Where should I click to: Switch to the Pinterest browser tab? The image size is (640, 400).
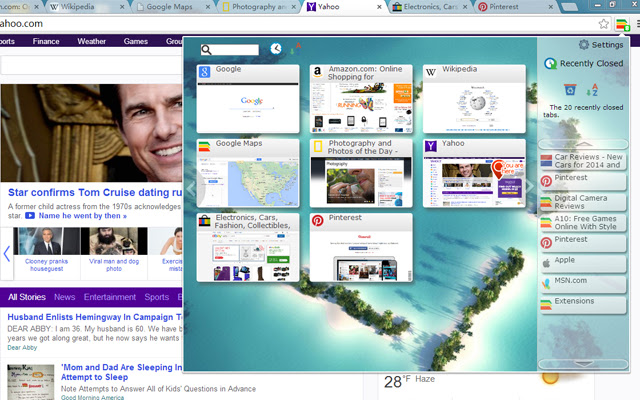click(515, 7)
